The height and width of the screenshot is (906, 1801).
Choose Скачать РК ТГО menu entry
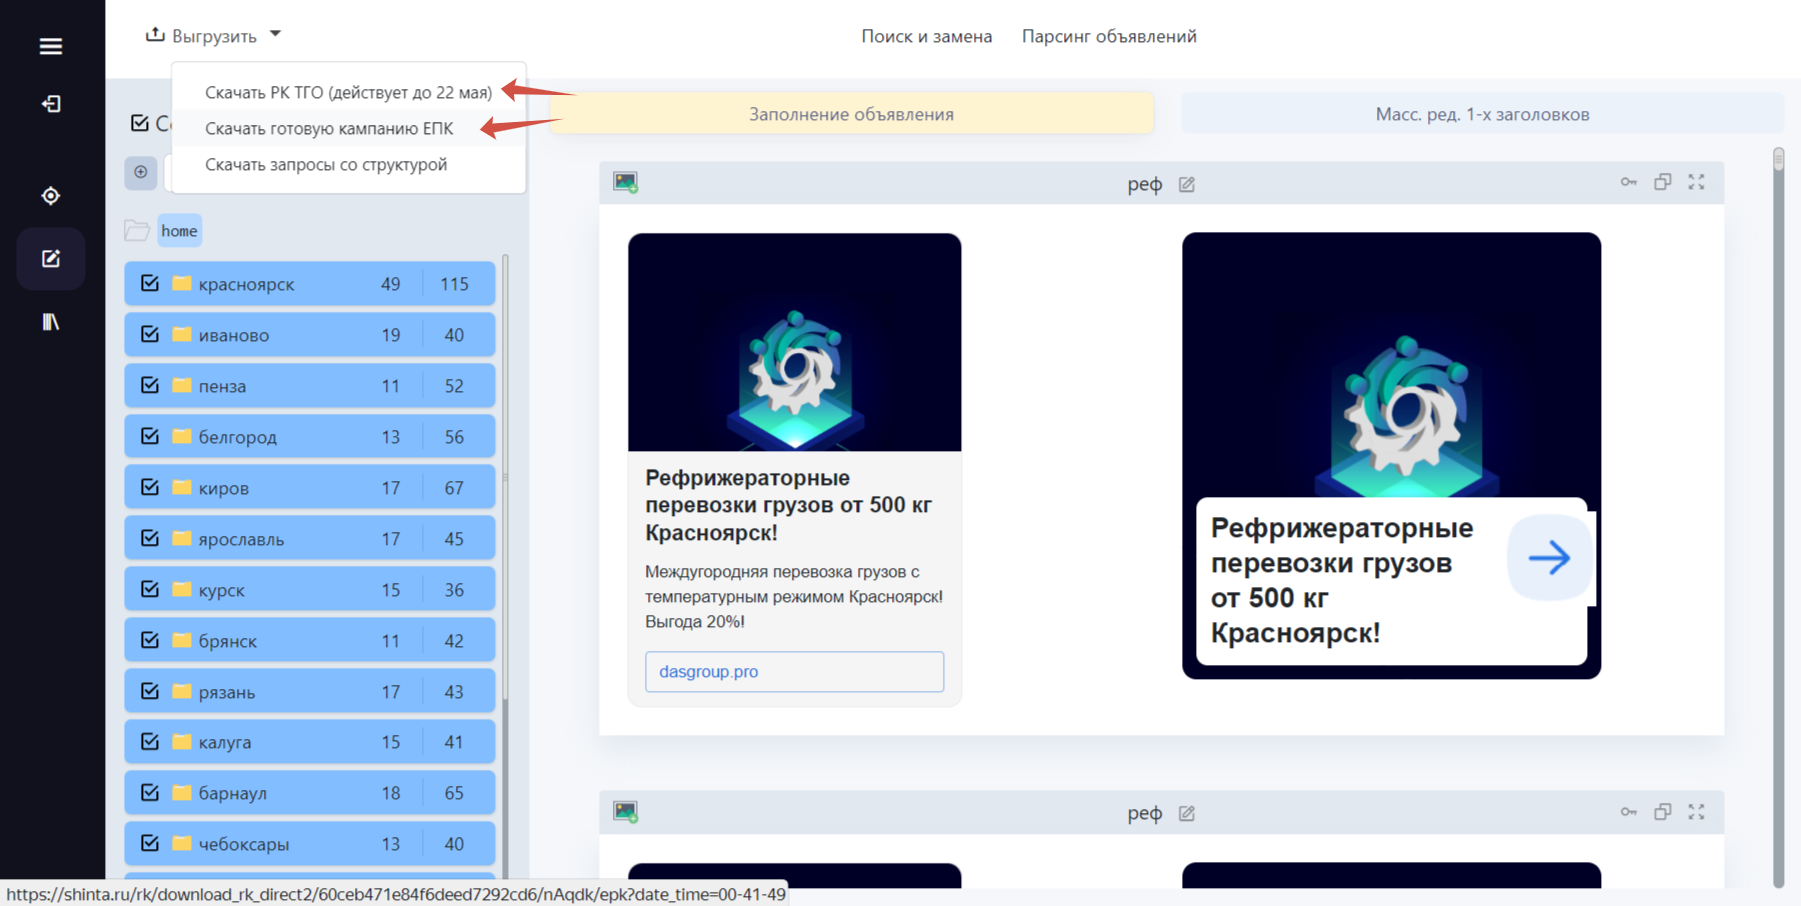pos(348,92)
